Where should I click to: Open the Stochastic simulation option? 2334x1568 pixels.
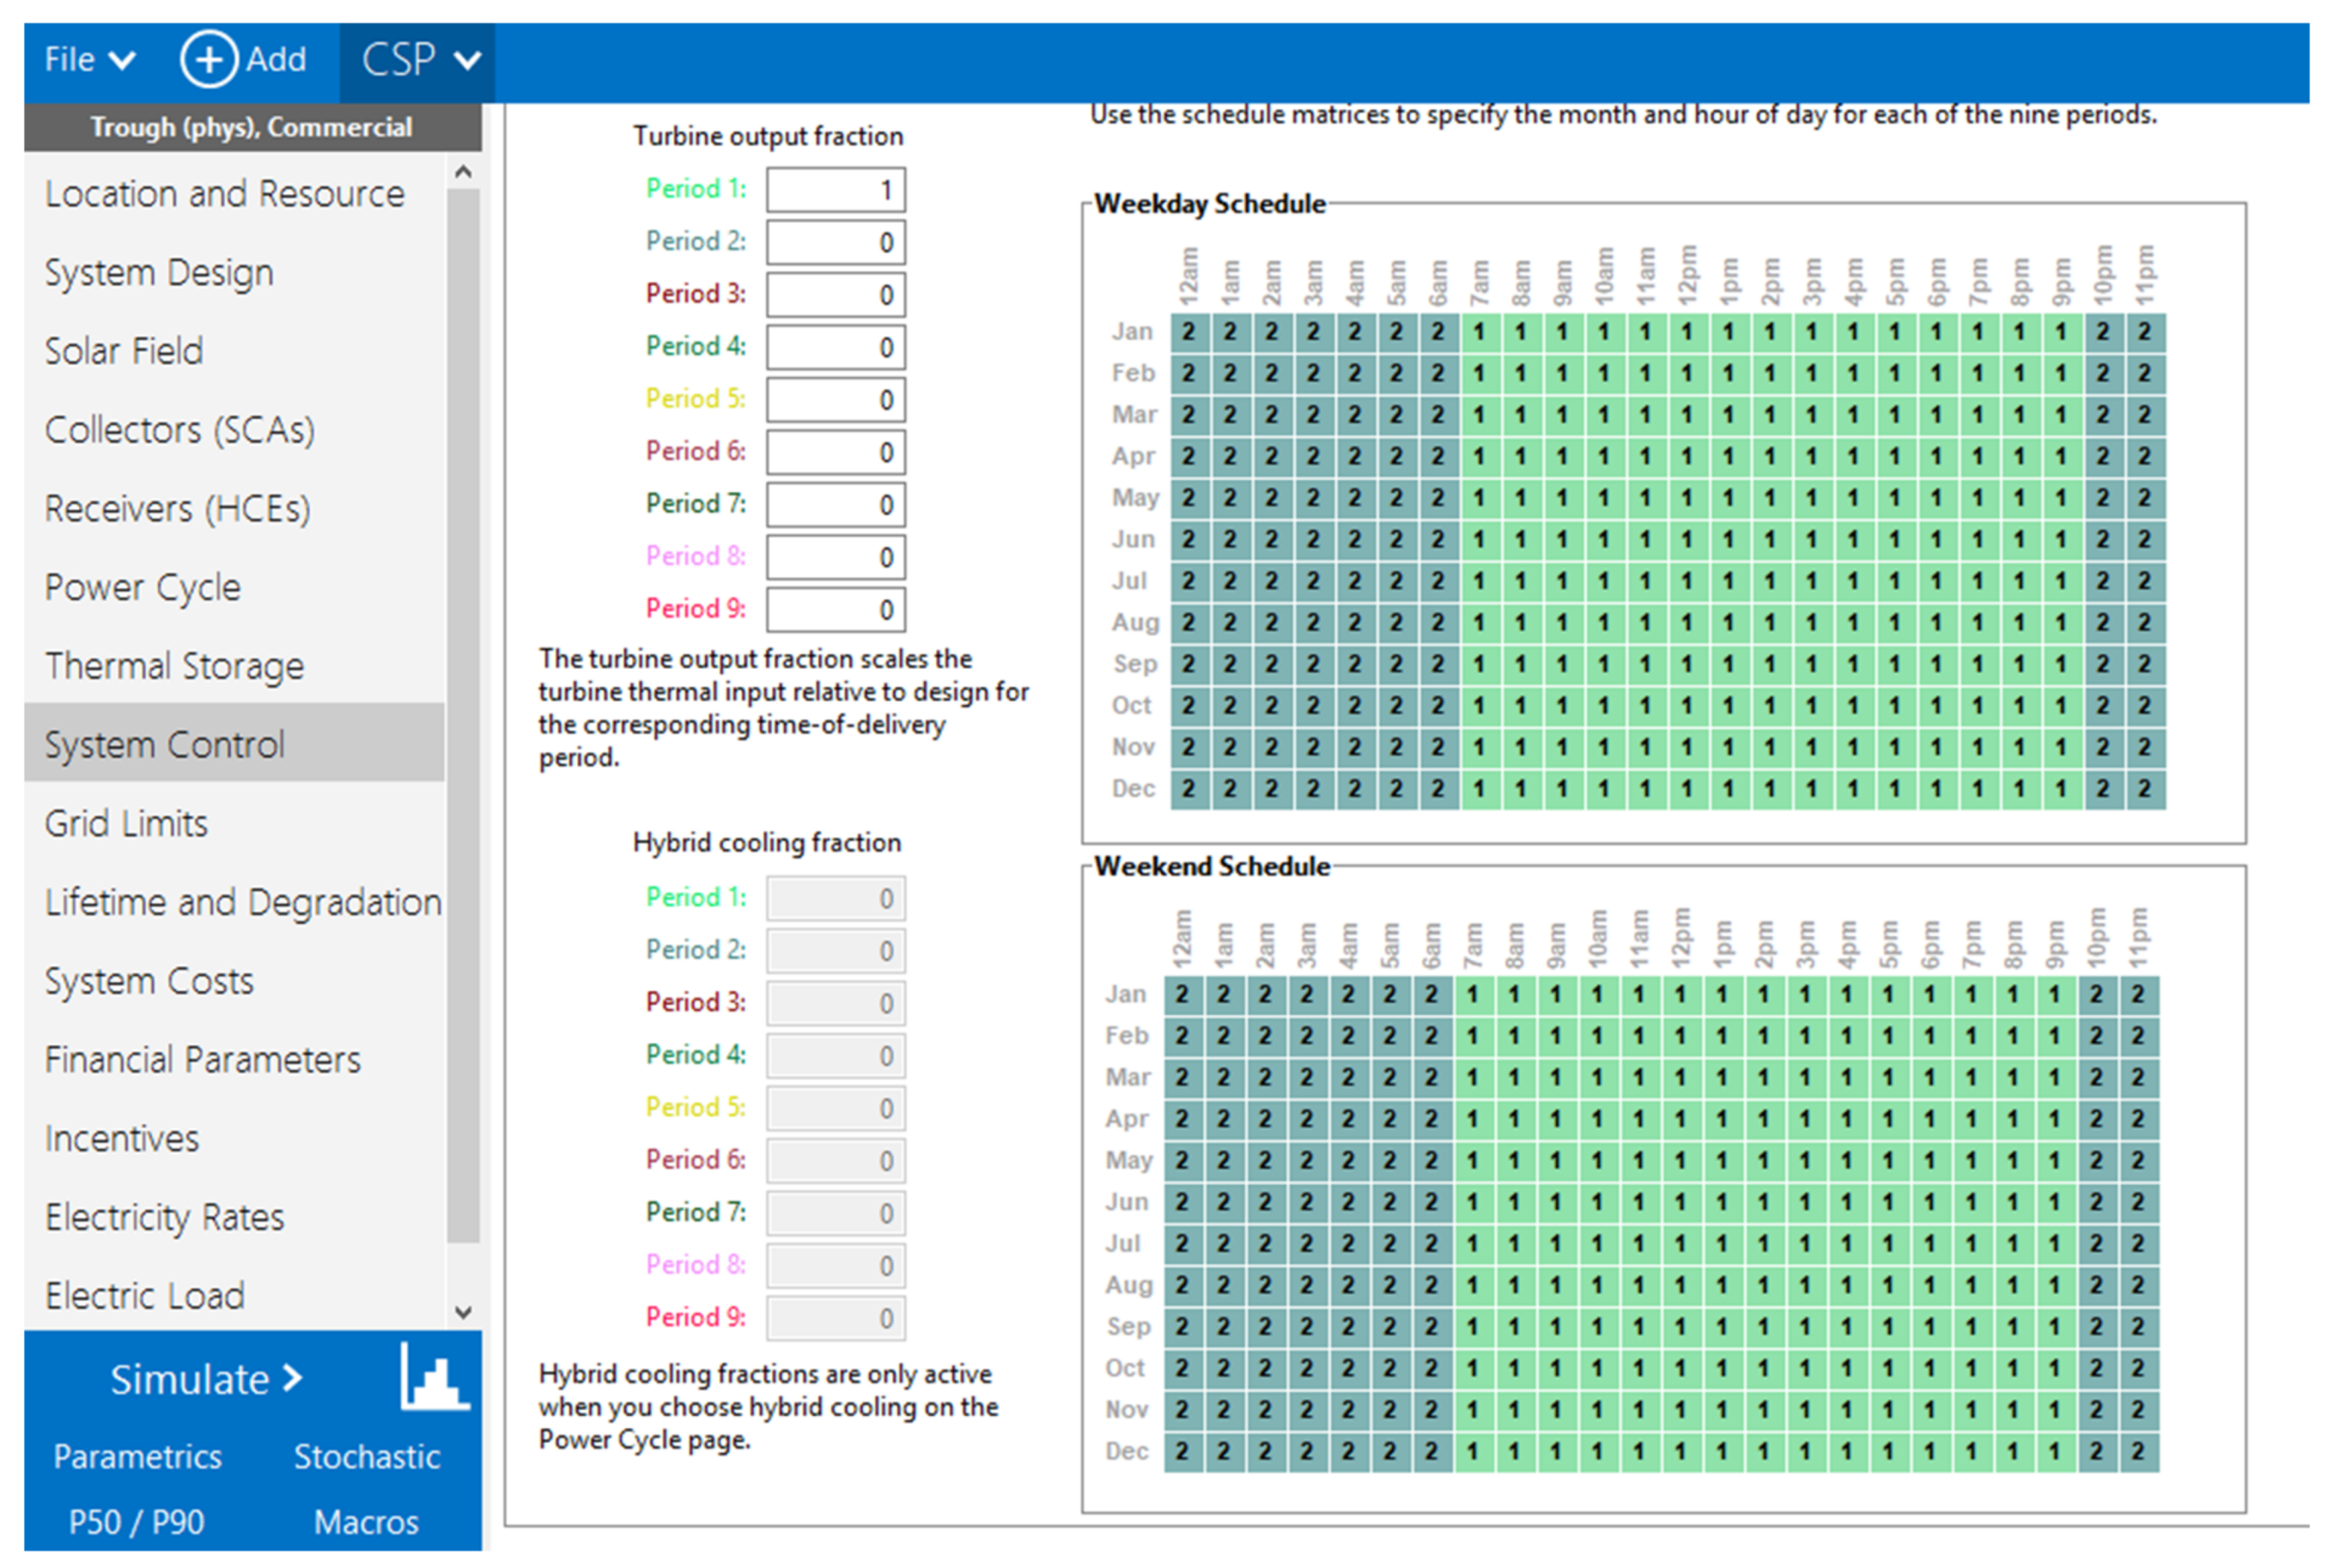click(x=366, y=1457)
